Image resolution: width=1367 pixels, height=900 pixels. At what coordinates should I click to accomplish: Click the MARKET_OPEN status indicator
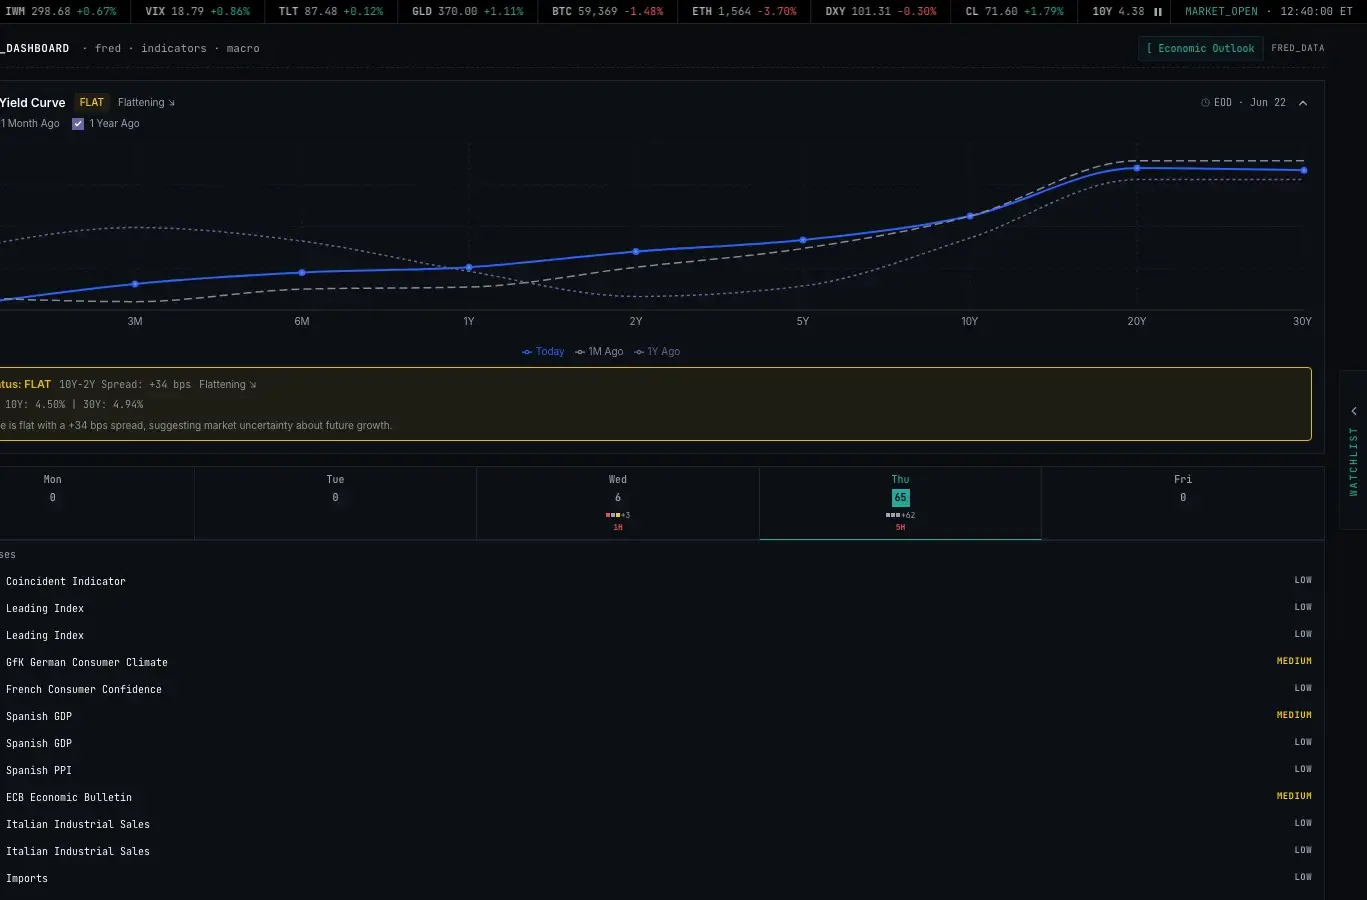click(1221, 12)
